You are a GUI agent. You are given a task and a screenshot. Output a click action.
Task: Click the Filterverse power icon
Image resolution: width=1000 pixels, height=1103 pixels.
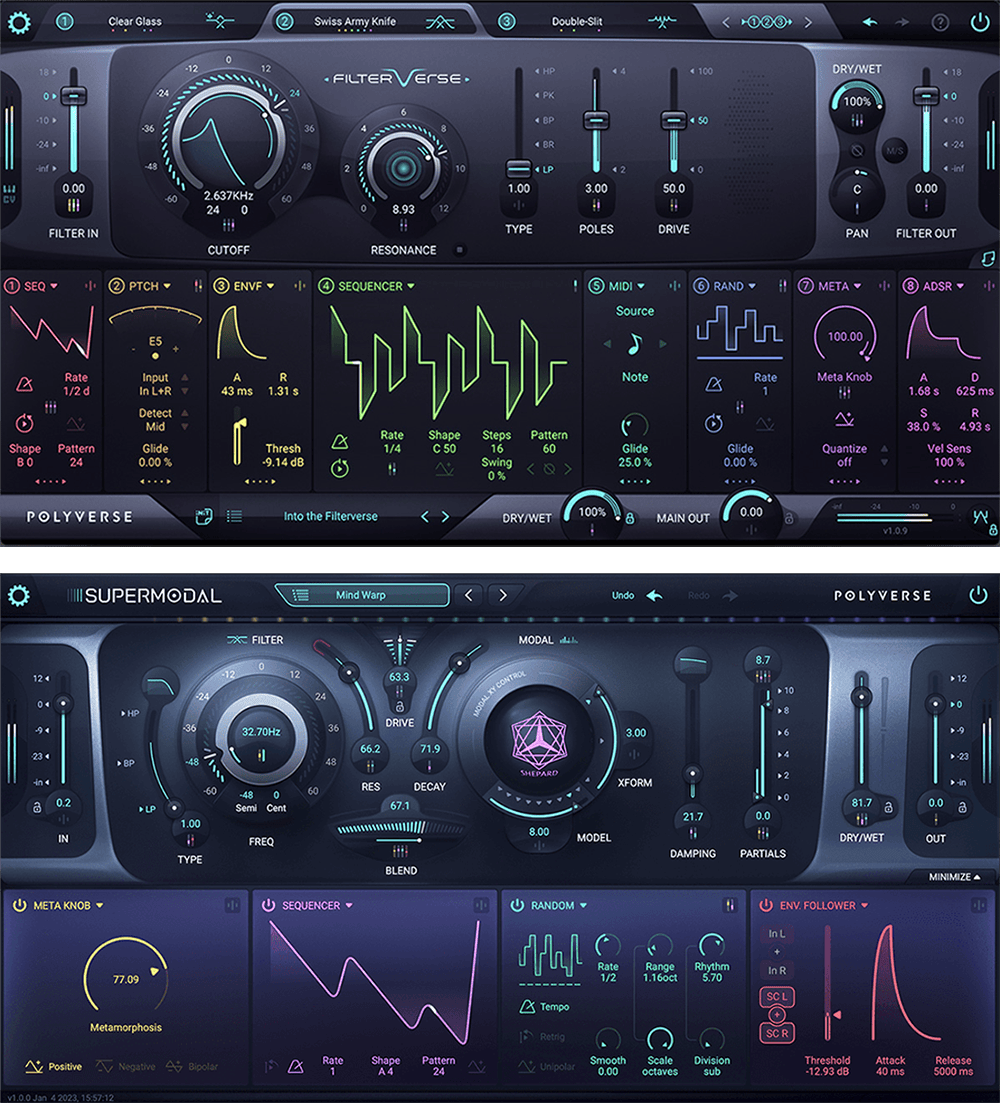pyautogui.click(x=979, y=21)
